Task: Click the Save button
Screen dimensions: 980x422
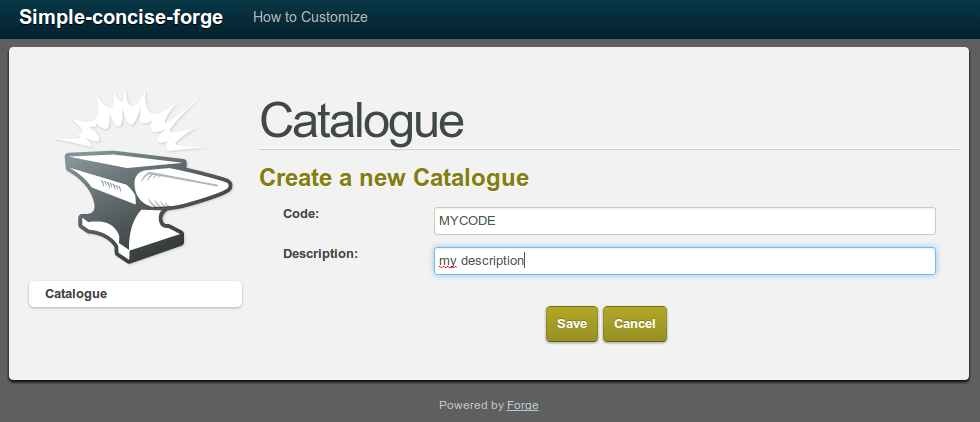Action: 572,324
